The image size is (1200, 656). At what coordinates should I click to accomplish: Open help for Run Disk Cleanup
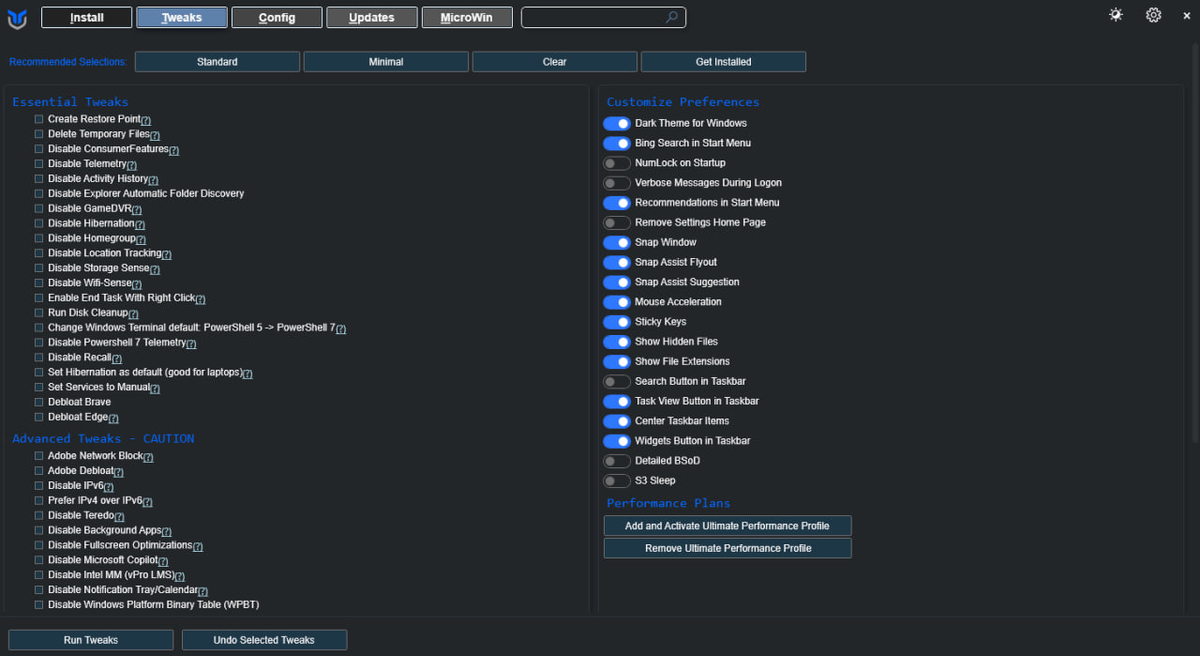click(133, 314)
